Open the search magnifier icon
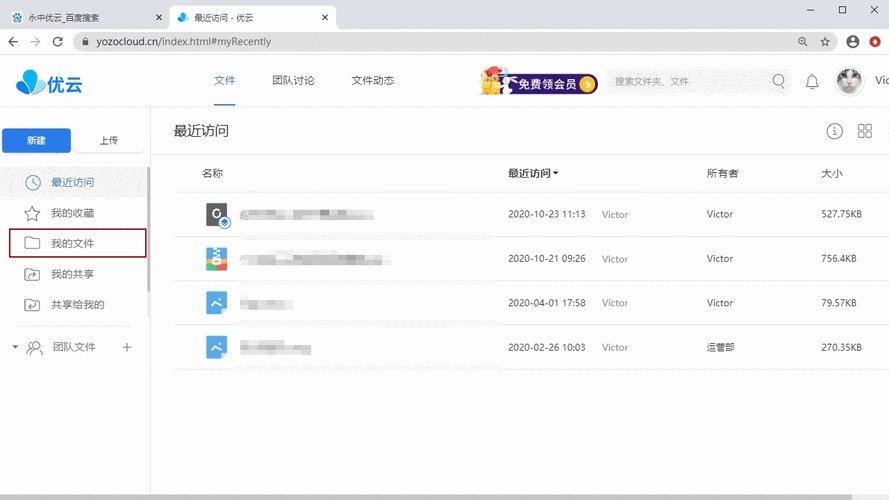This screenshot has height=500, width=889. [779, 82]
